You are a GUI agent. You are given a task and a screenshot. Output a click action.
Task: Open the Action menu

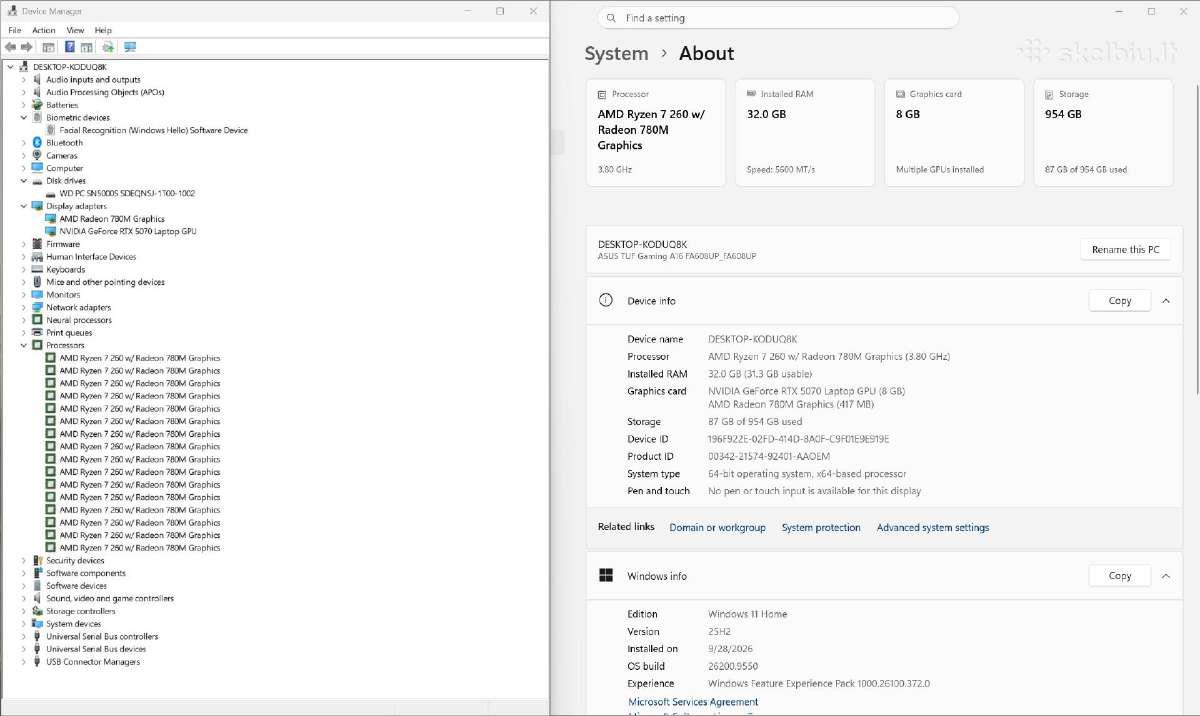(x=43, y=30)
